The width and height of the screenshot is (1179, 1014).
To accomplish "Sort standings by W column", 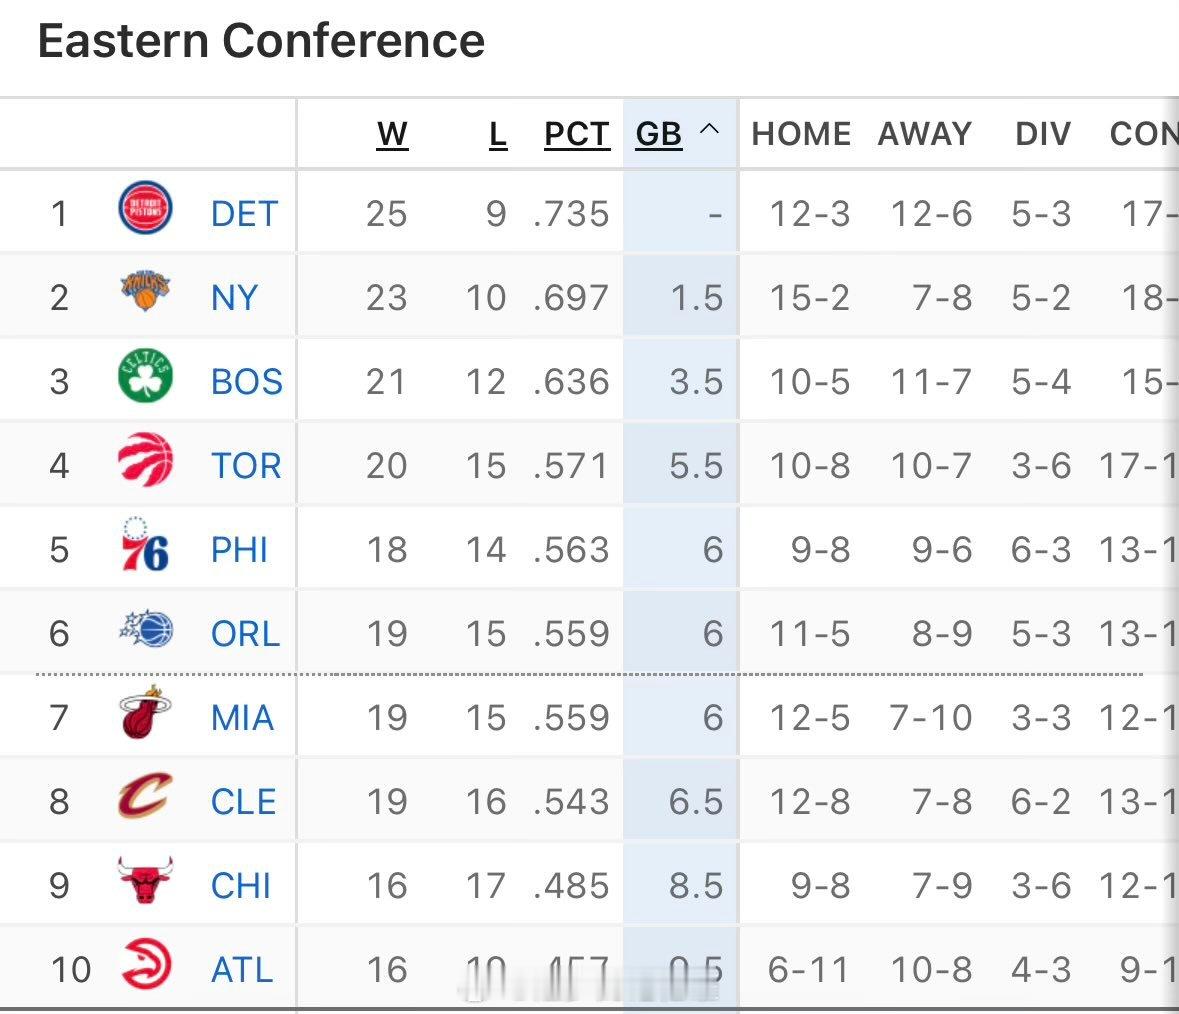I will [x=392, y=134].
